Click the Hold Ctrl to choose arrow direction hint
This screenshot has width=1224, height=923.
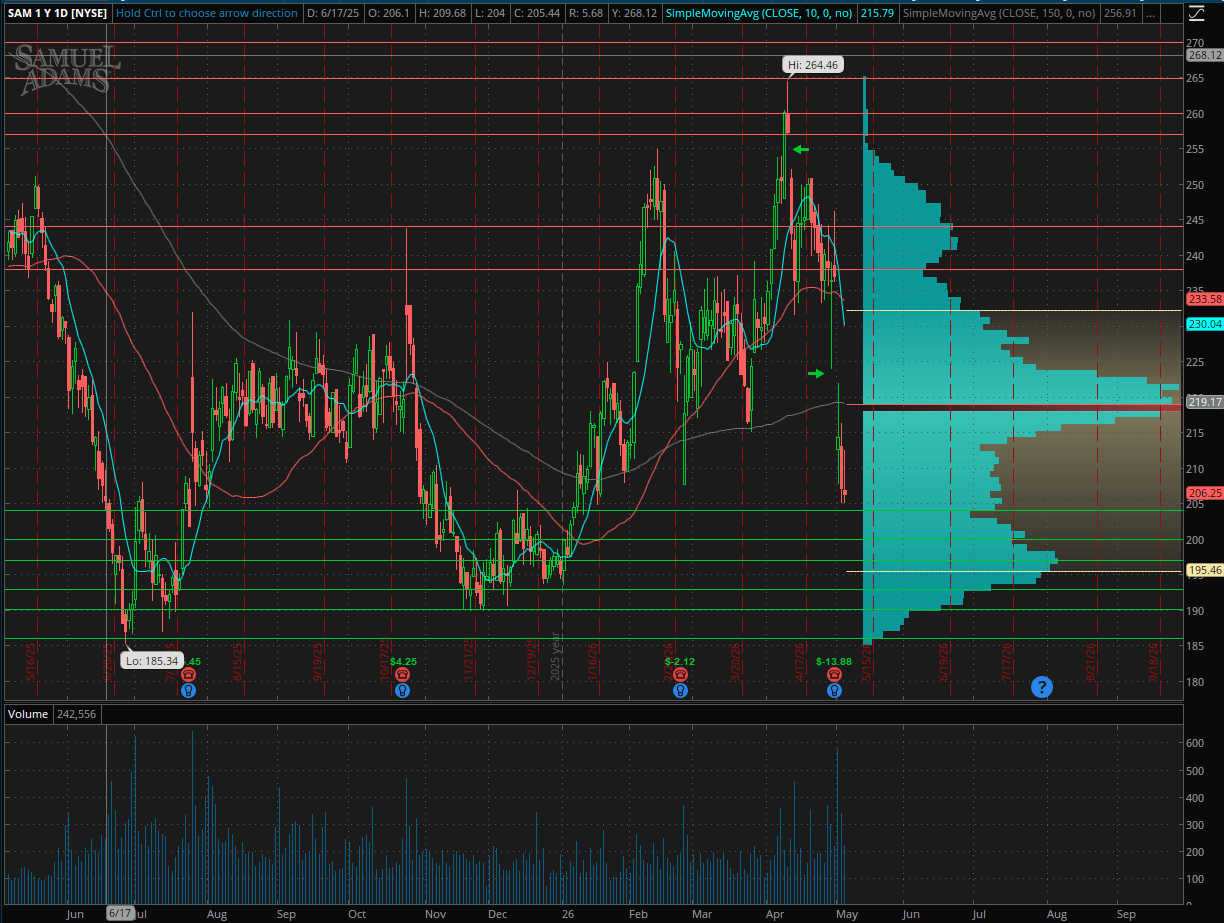click(x=206, y=13)
